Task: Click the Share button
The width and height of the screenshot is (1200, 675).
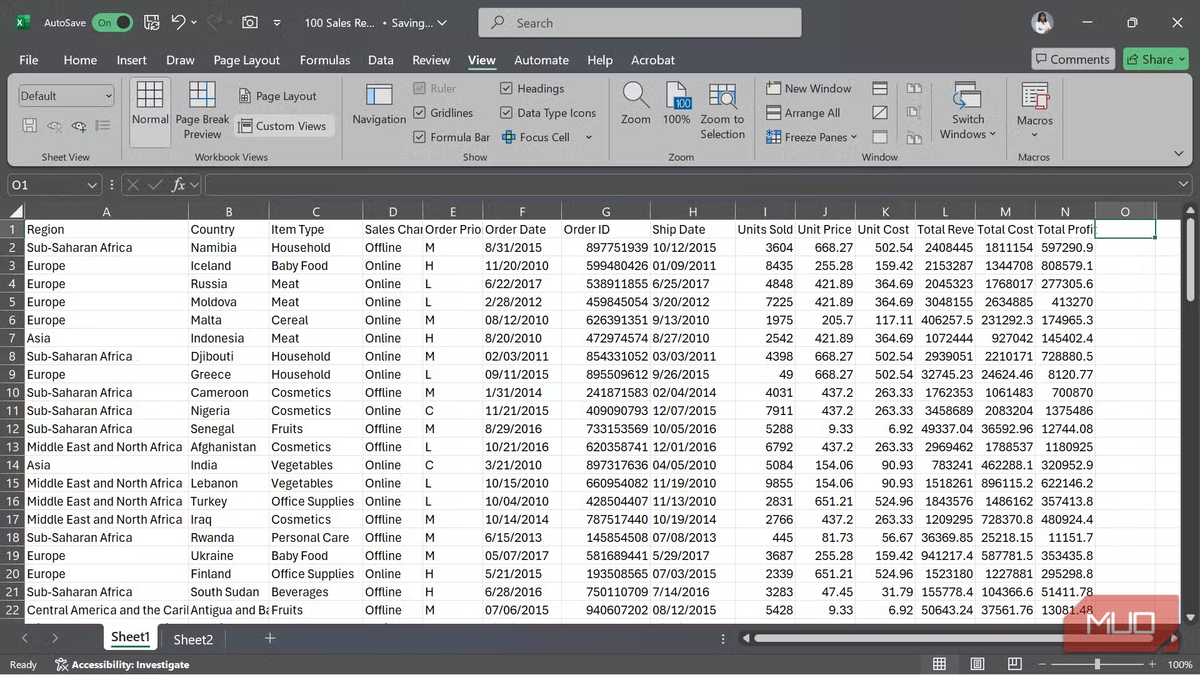Action: pyautogui.click(x=1156, y=59)
